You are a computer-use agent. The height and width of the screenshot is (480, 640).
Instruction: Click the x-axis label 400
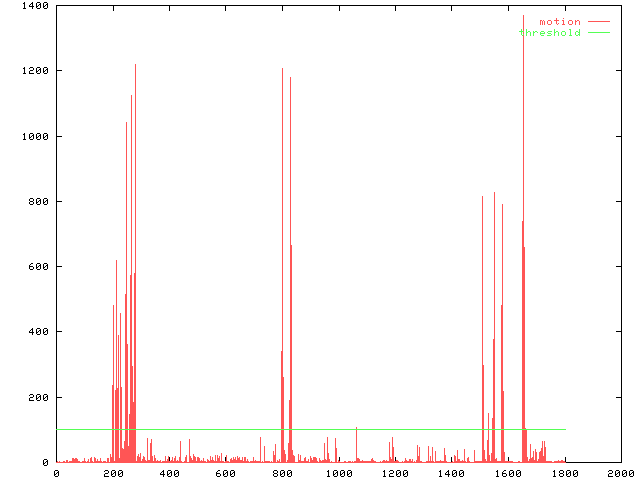click(169, 473)
